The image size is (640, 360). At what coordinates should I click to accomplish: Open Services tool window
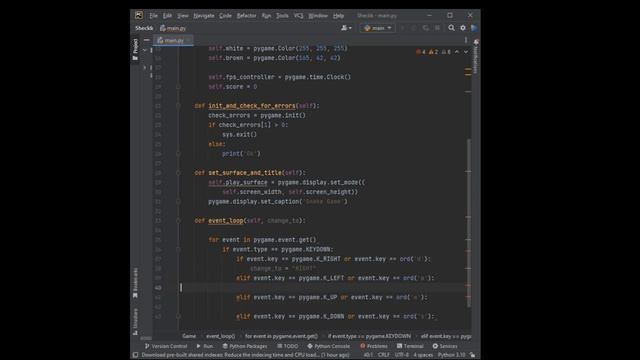click(445, 346)
